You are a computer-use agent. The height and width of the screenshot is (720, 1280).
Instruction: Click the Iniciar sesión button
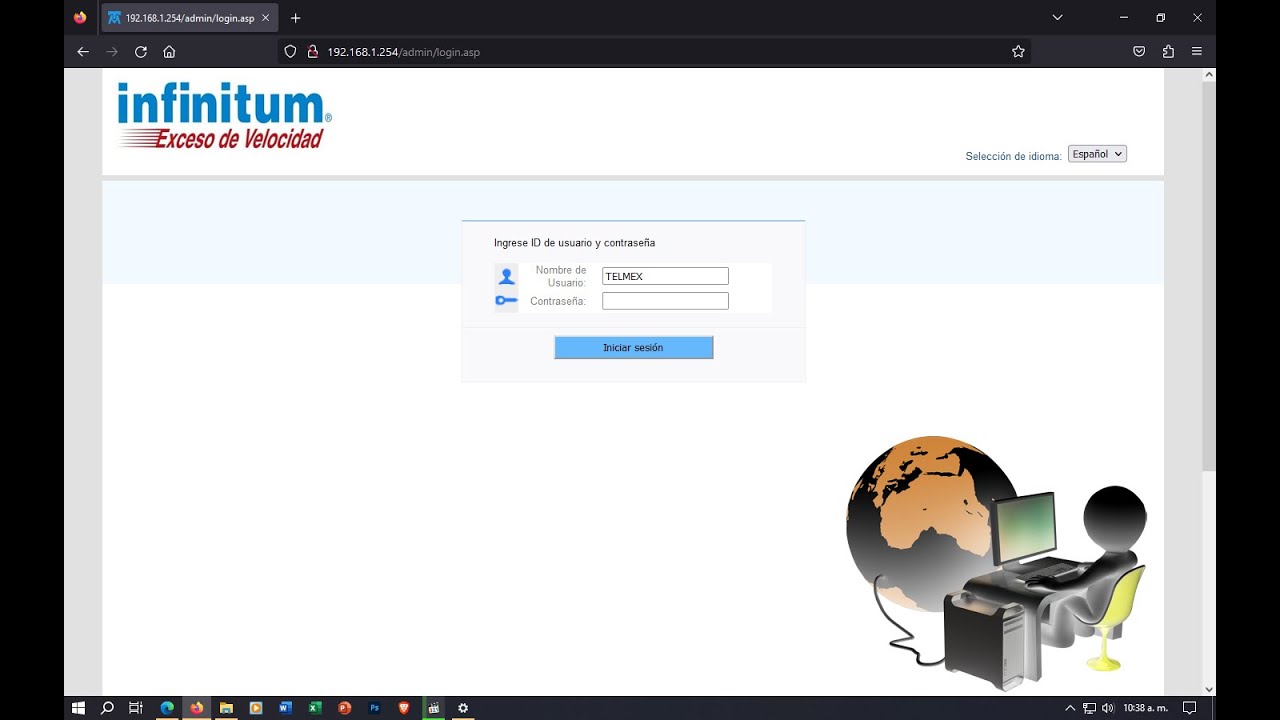point(634,347)
